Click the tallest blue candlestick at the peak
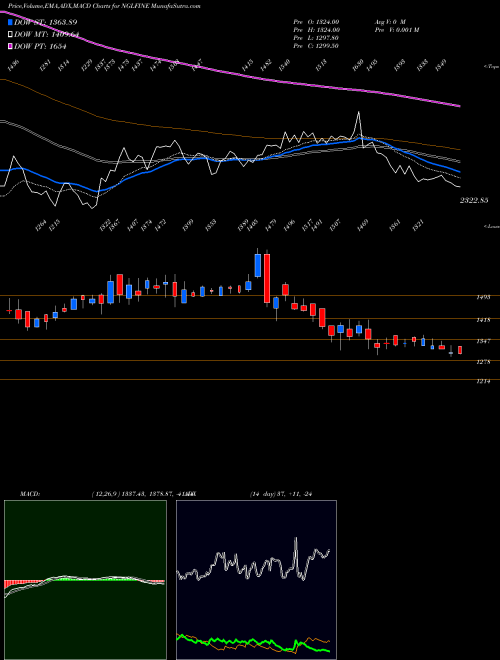 (258, 265)
